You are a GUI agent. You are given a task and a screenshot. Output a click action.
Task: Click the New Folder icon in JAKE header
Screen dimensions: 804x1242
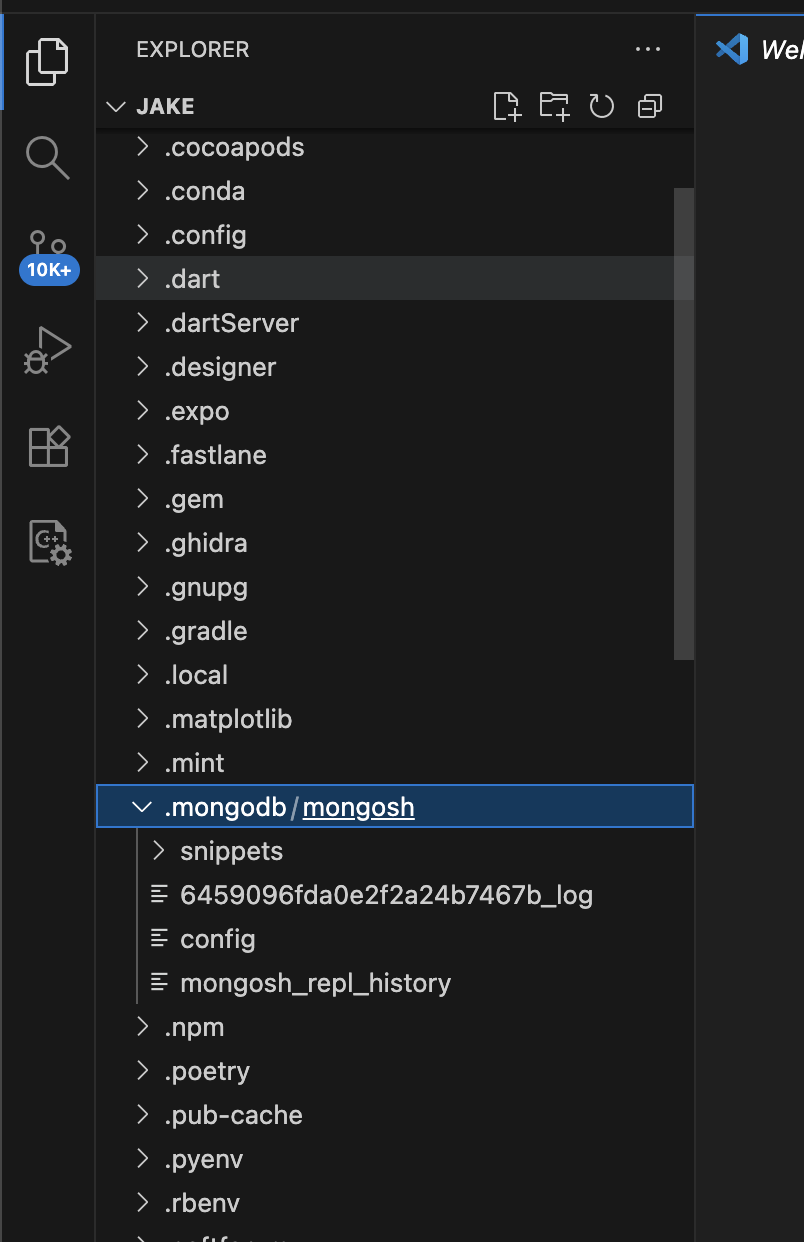point(554,106)
